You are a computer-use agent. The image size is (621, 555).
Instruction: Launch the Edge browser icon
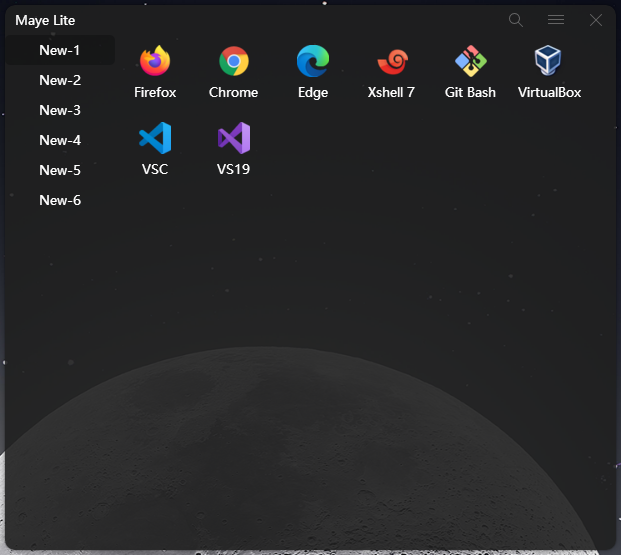(x=313, y=61)
